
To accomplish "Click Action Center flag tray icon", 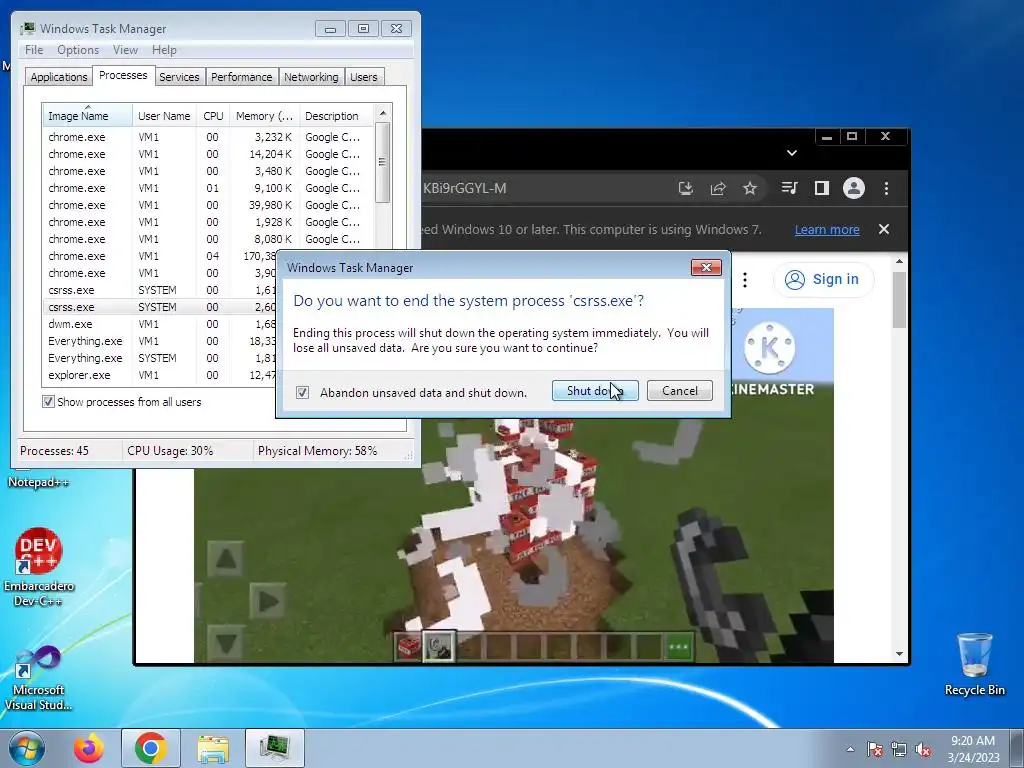I will point(875,750).
